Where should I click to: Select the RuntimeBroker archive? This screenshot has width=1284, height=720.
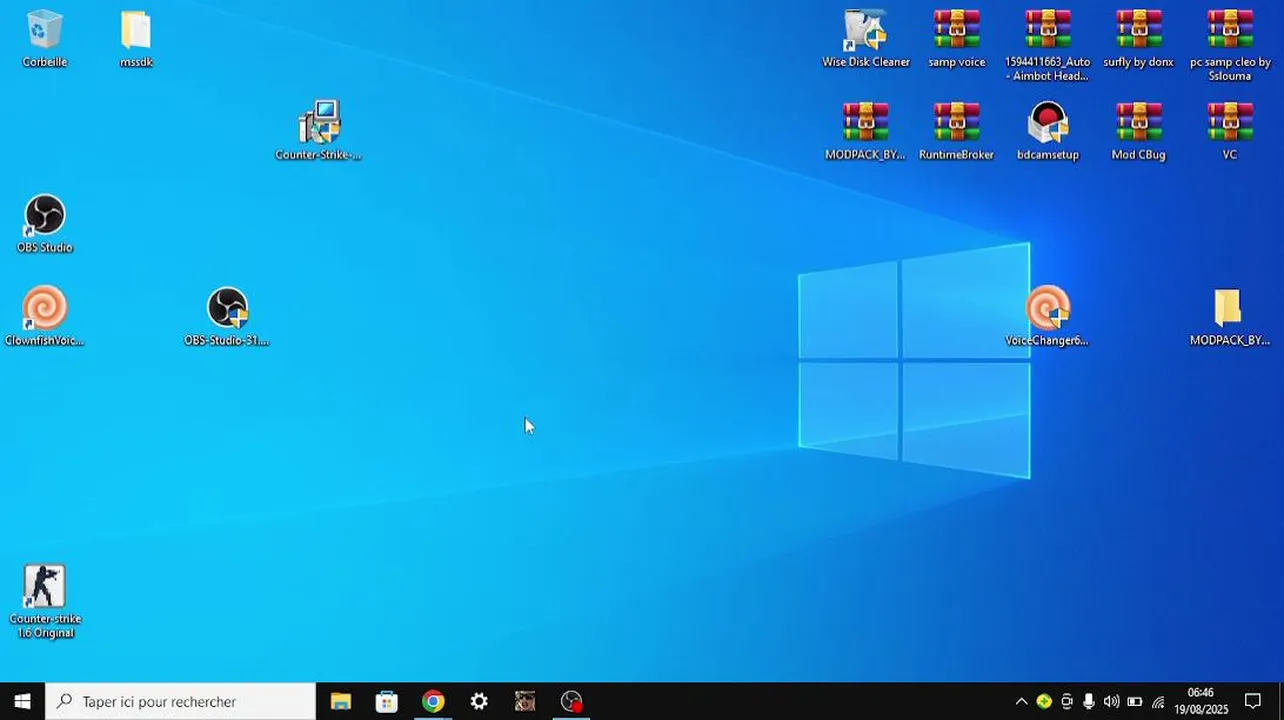click(x=957, y=130)
